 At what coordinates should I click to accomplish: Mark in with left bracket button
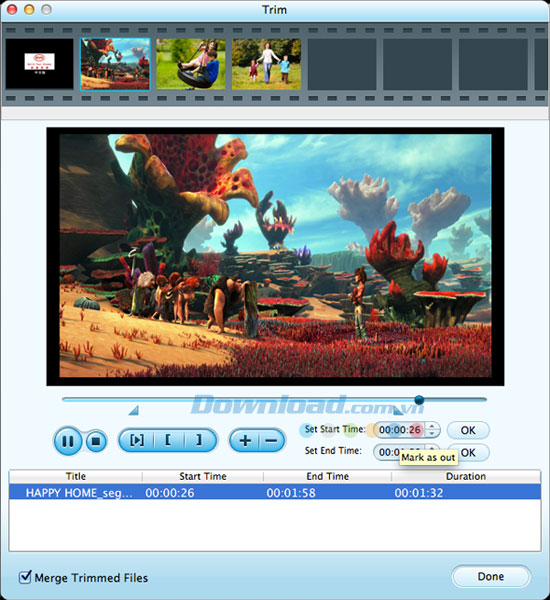tap(168, 440)
